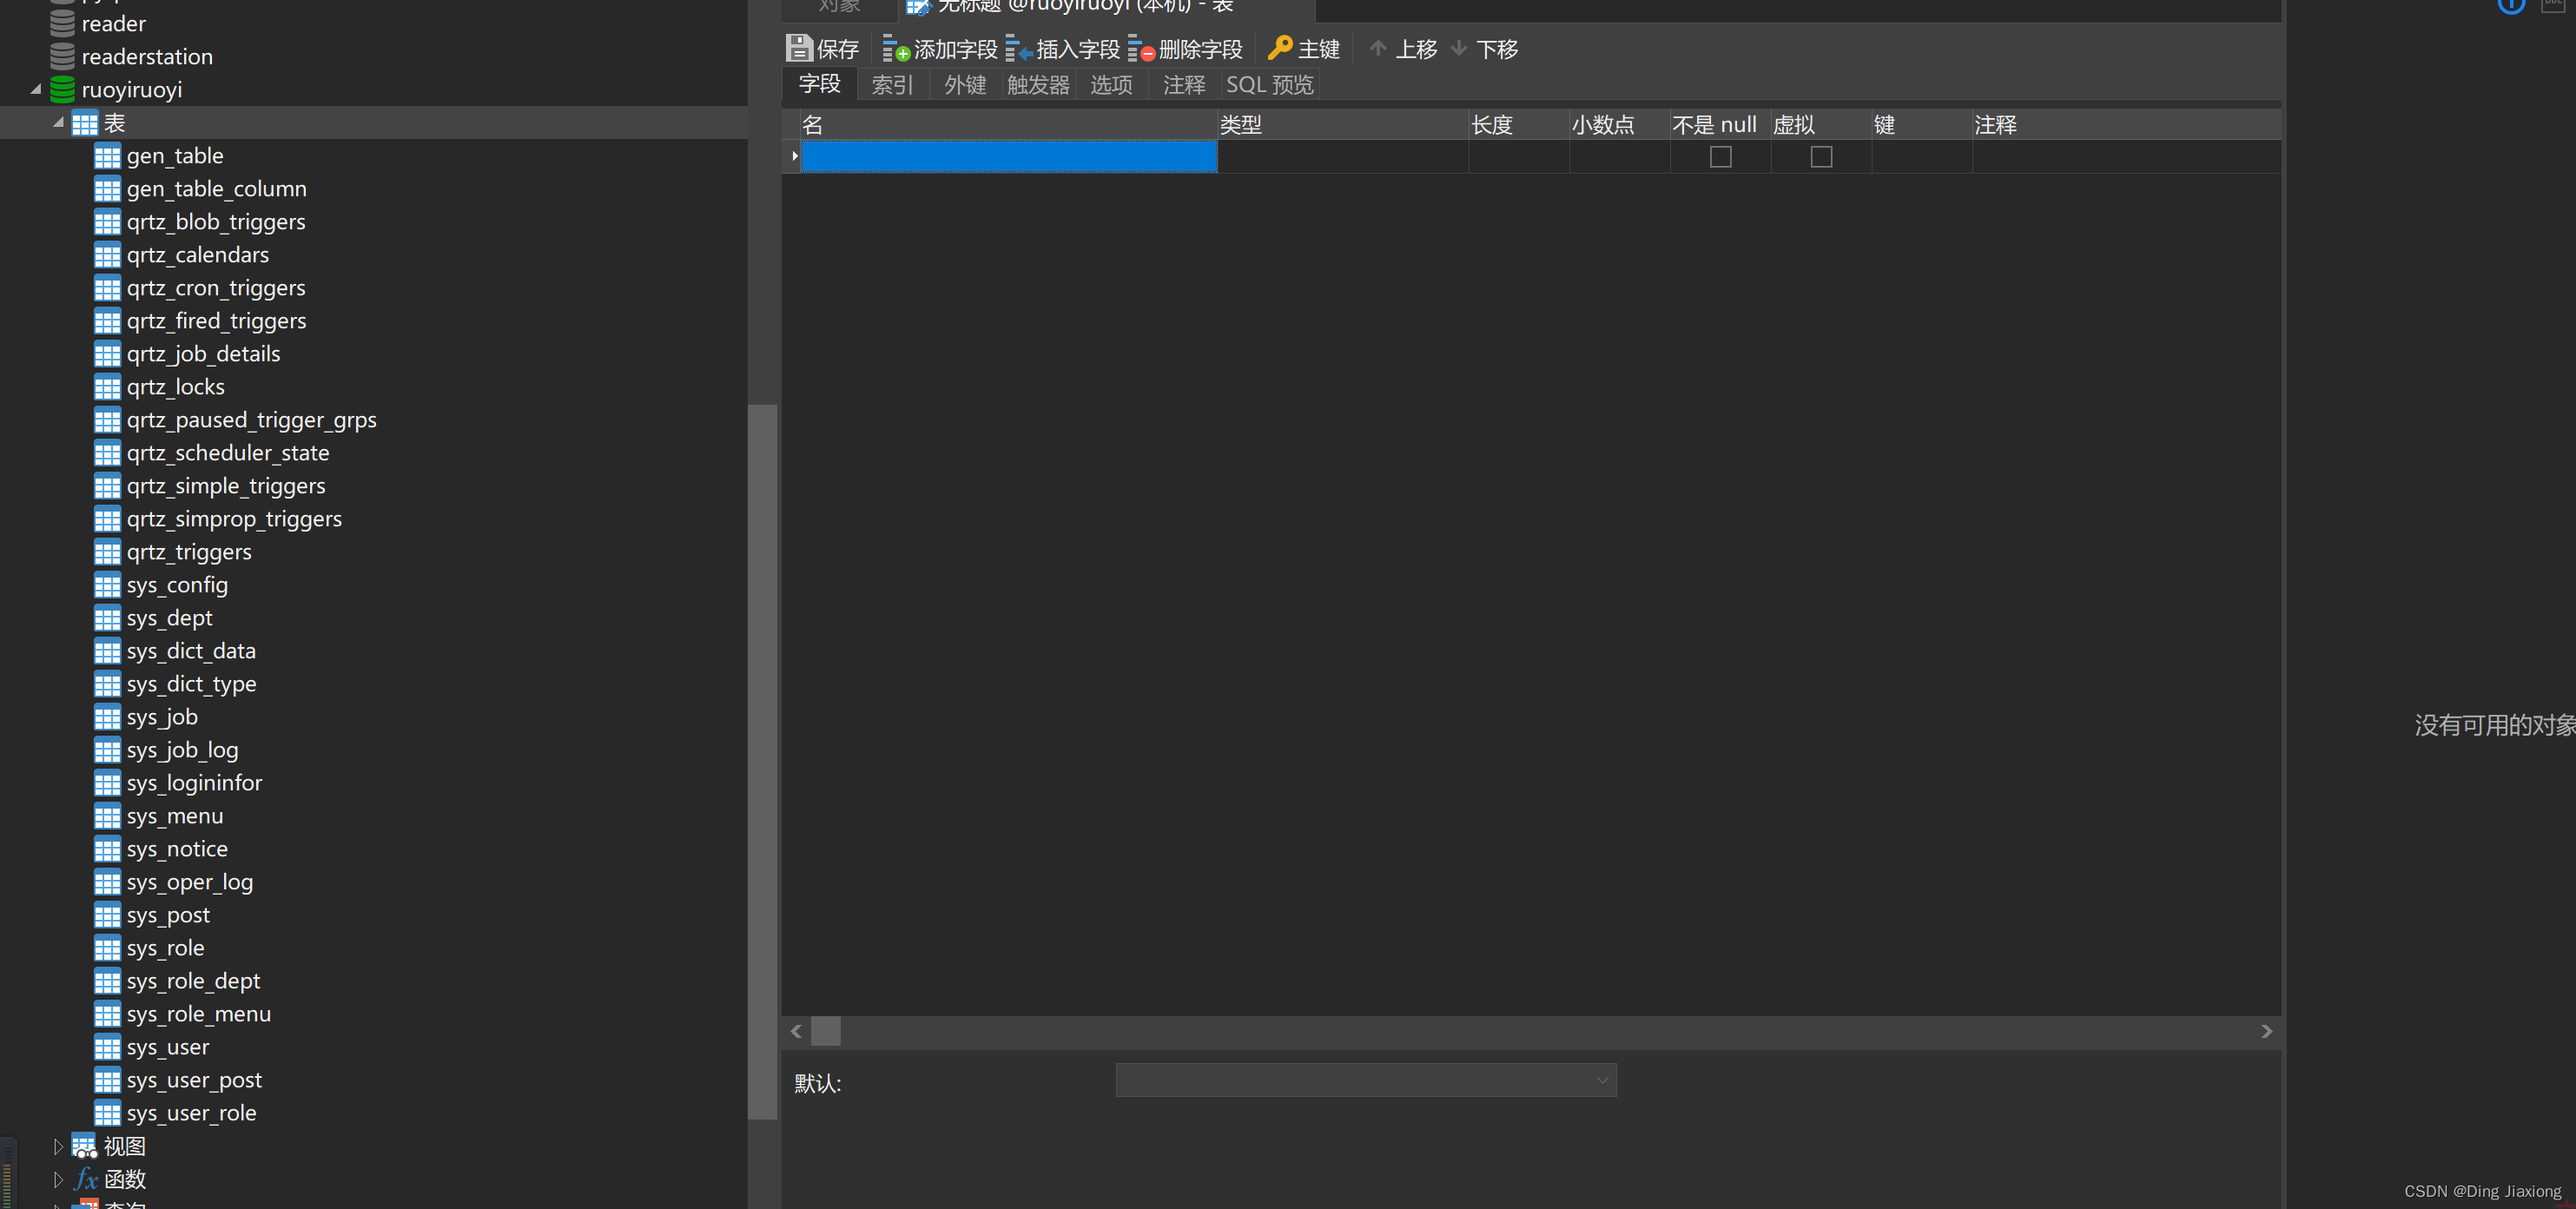Click the Insert Field (插入字段) icon
Screen dimensions: 2576x1209
1018,48
